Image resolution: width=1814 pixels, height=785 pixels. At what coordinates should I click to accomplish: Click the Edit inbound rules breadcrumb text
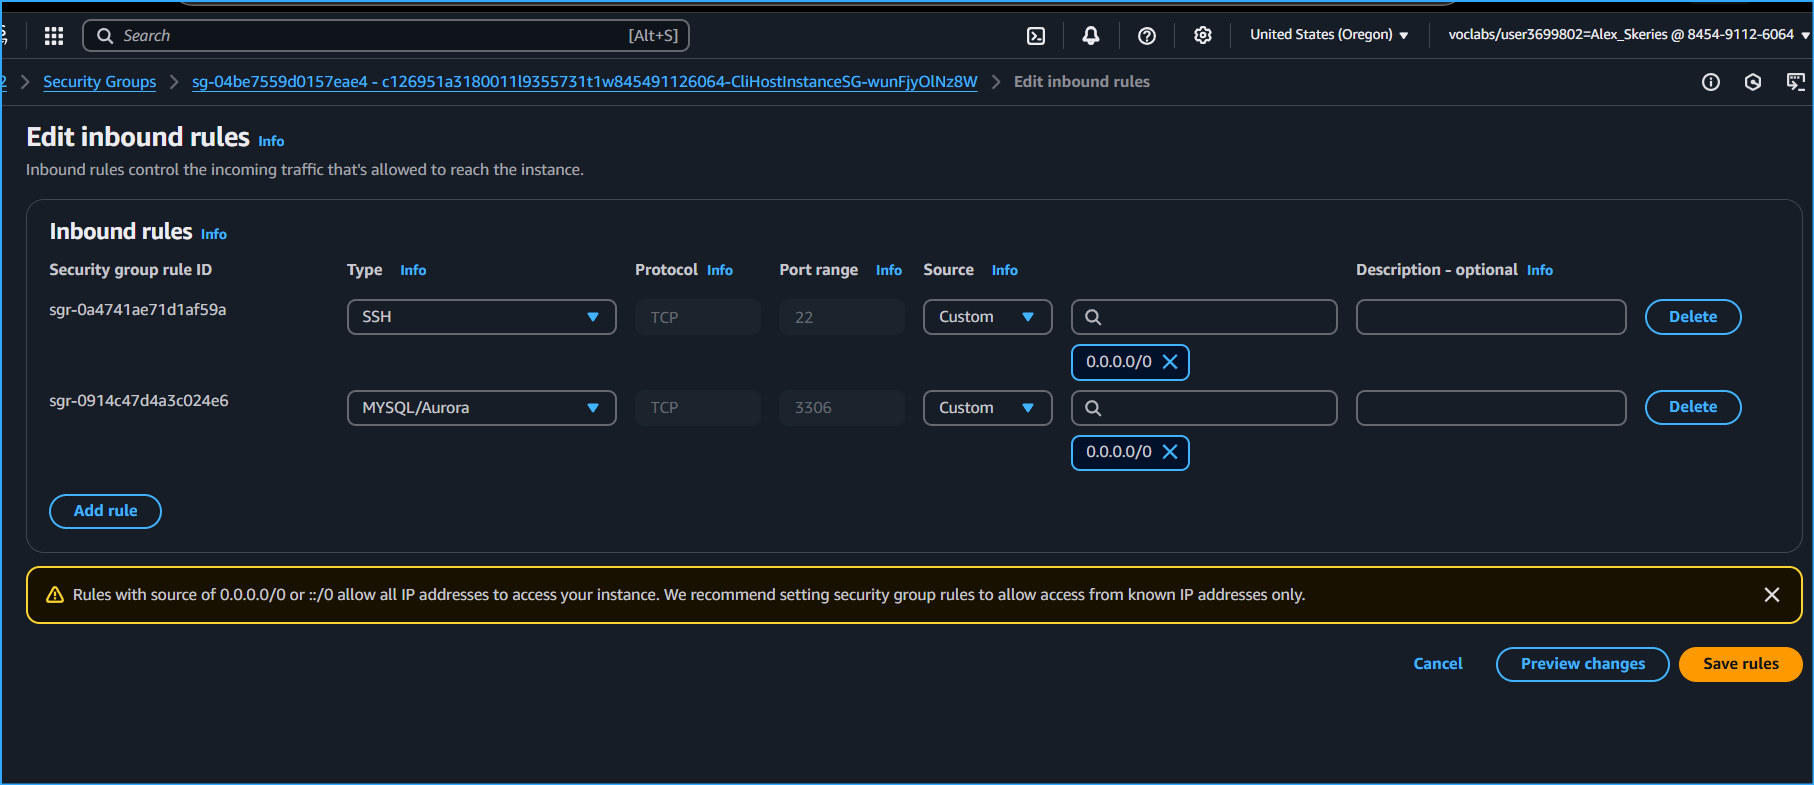[1082, 82]
